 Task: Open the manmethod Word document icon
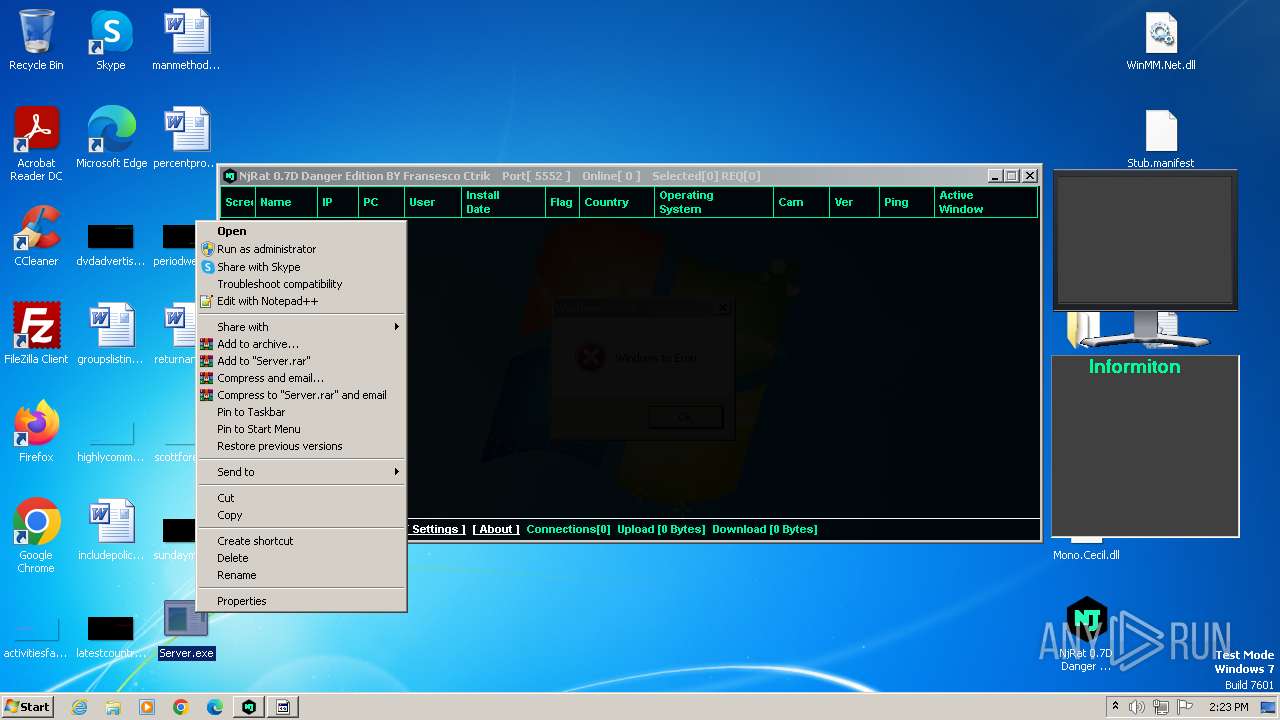[186, 40]
